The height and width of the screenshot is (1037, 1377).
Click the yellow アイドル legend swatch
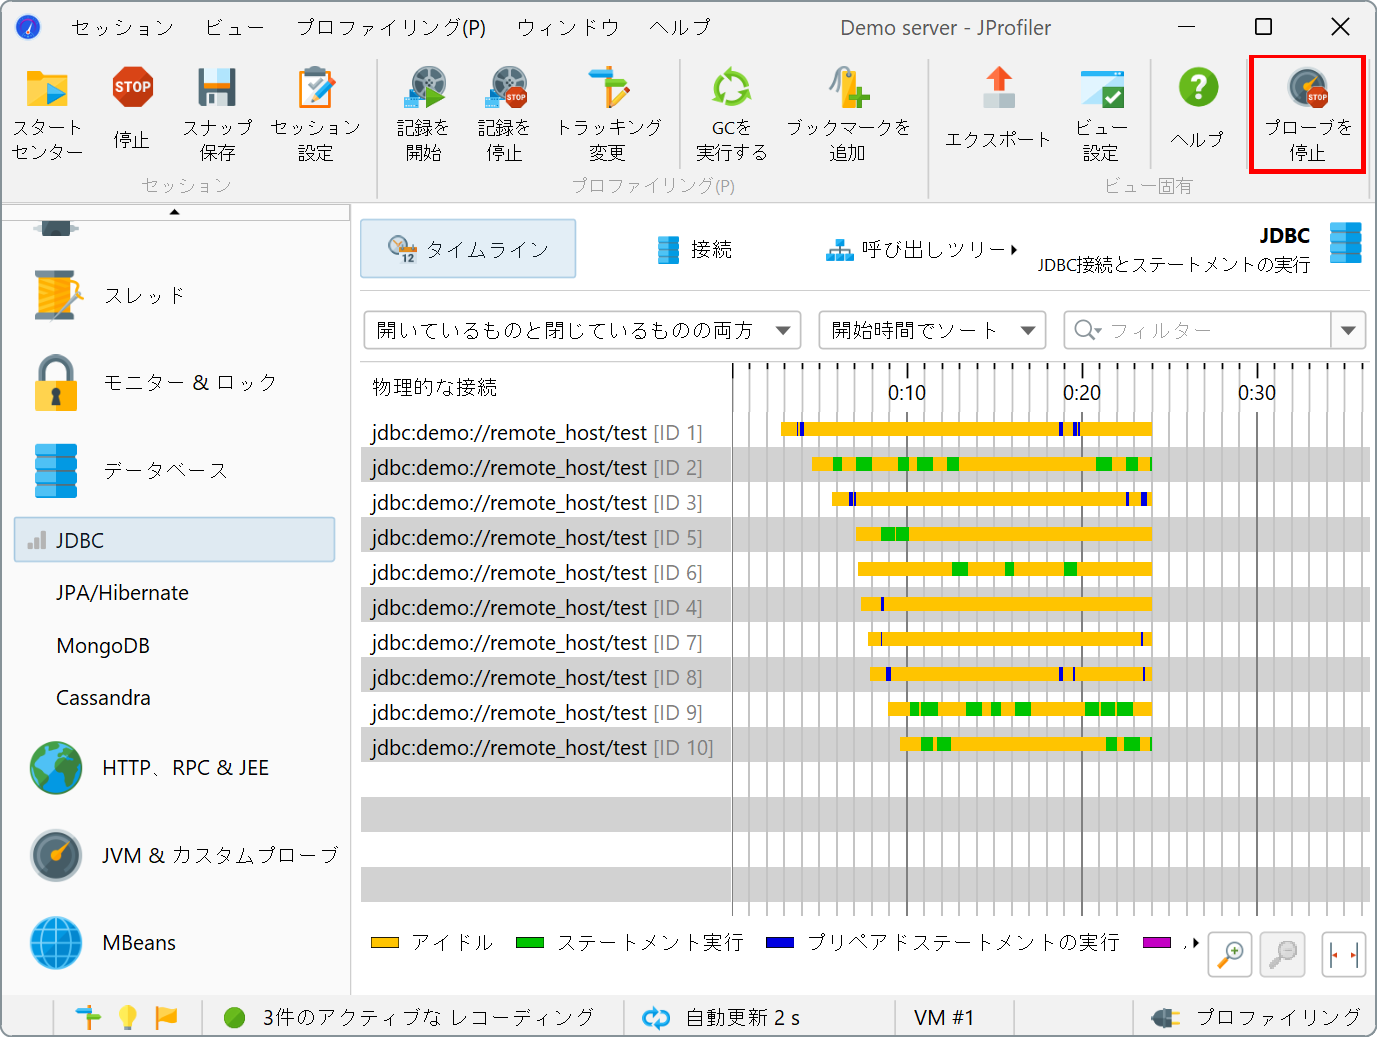(385, 943)
